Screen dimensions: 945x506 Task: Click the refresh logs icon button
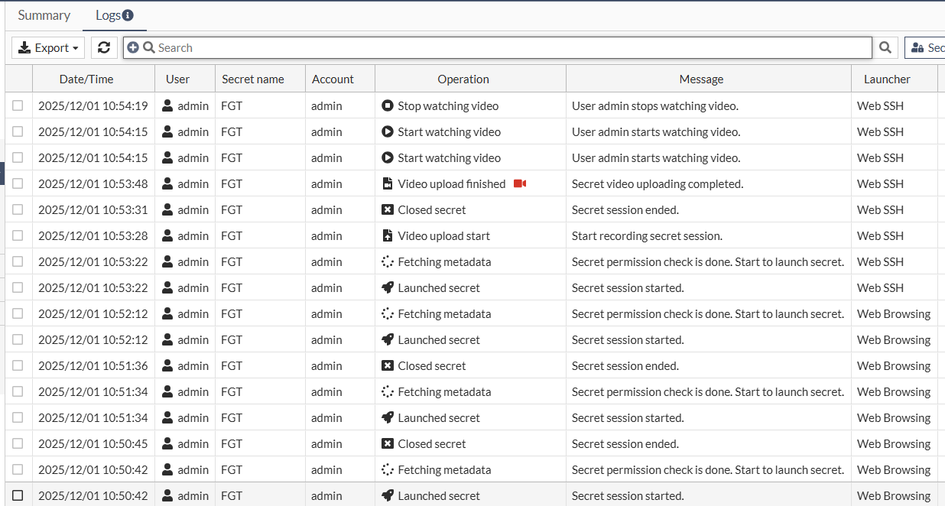click(x=104, y=48)
